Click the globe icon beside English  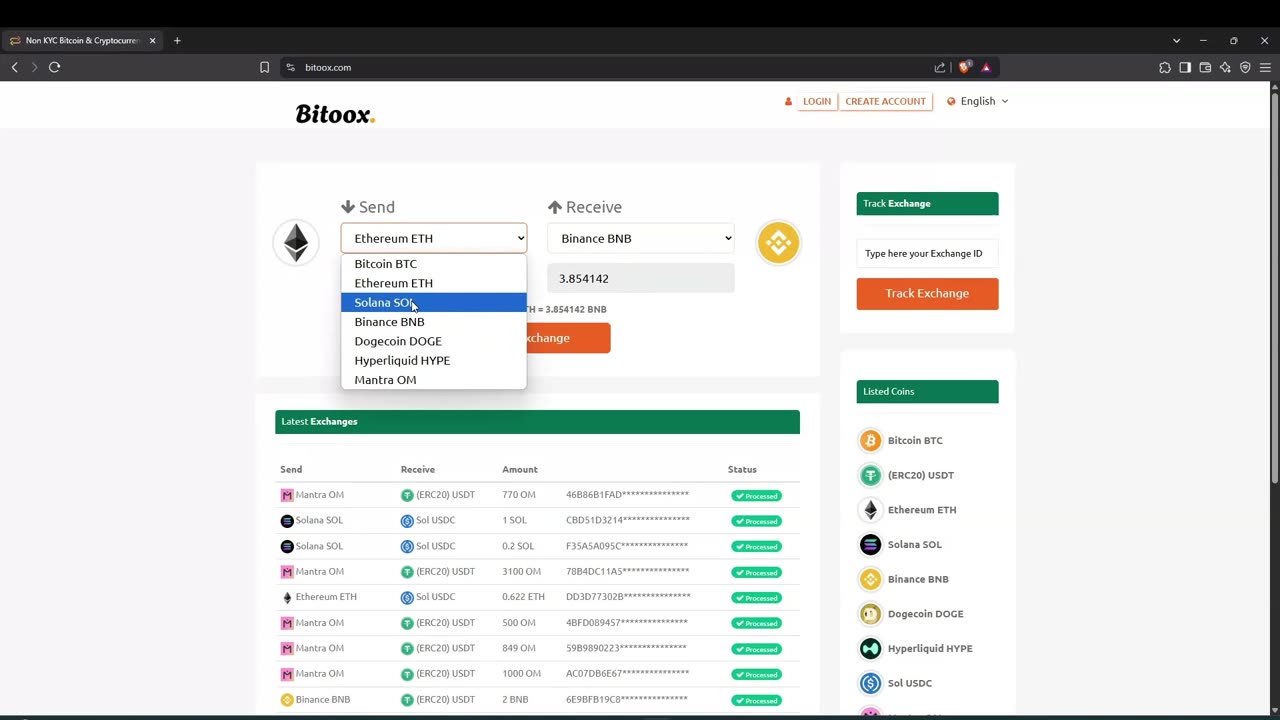pyautogui.click(x=951, y=101)
